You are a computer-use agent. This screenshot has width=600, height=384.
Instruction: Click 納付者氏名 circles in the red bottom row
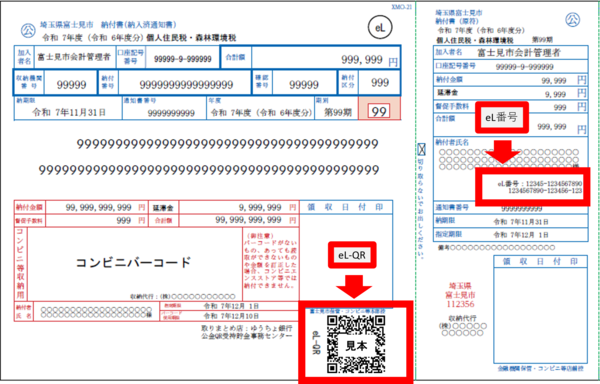96,312
